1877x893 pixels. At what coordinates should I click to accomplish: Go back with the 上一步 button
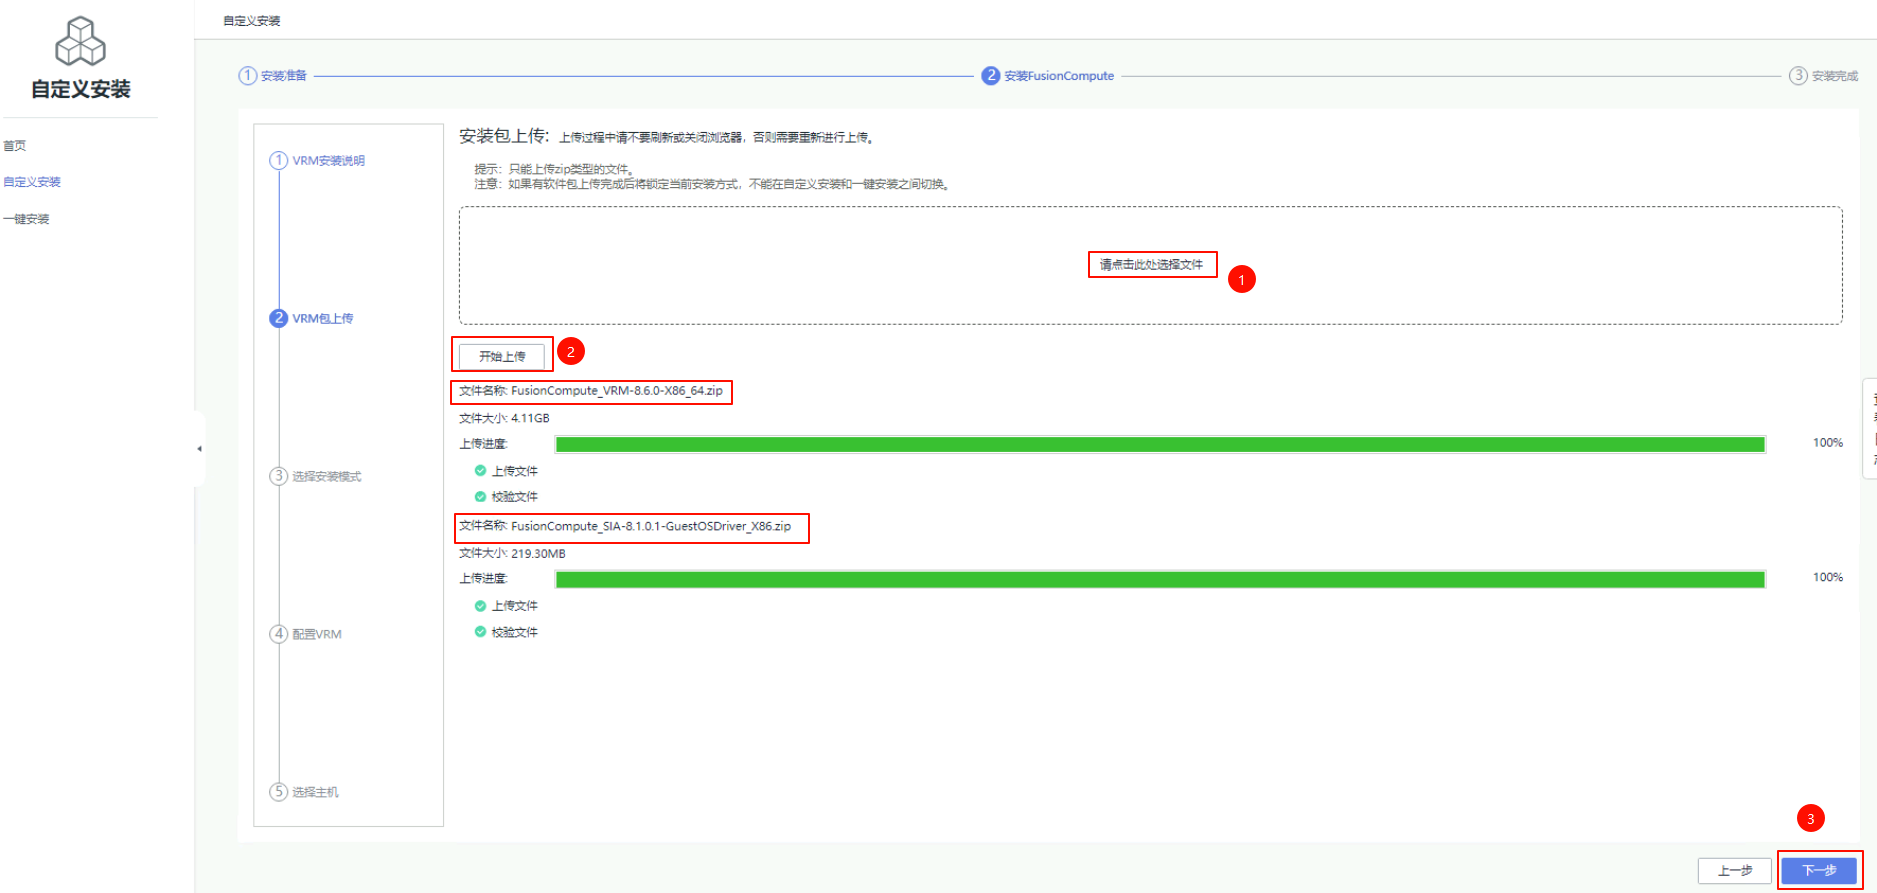click(1734, 871)
